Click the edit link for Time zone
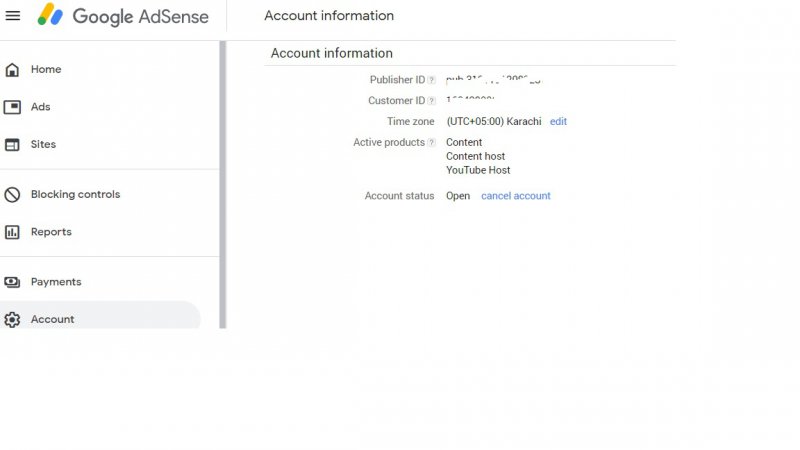This screenshot has width=800, height=450. coord(558,121)
